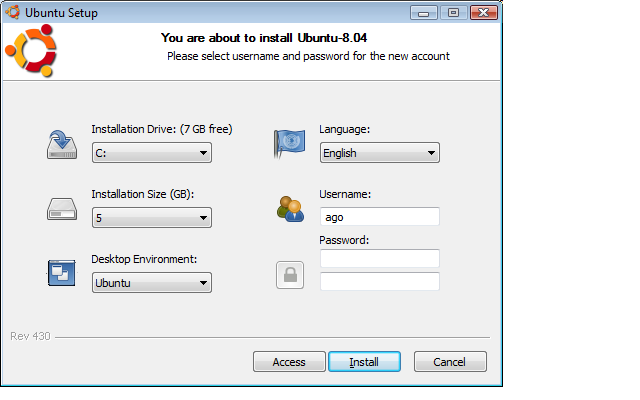Click the password confirmation field
This screenshot has height=400, width=640.
pos(380,281)
